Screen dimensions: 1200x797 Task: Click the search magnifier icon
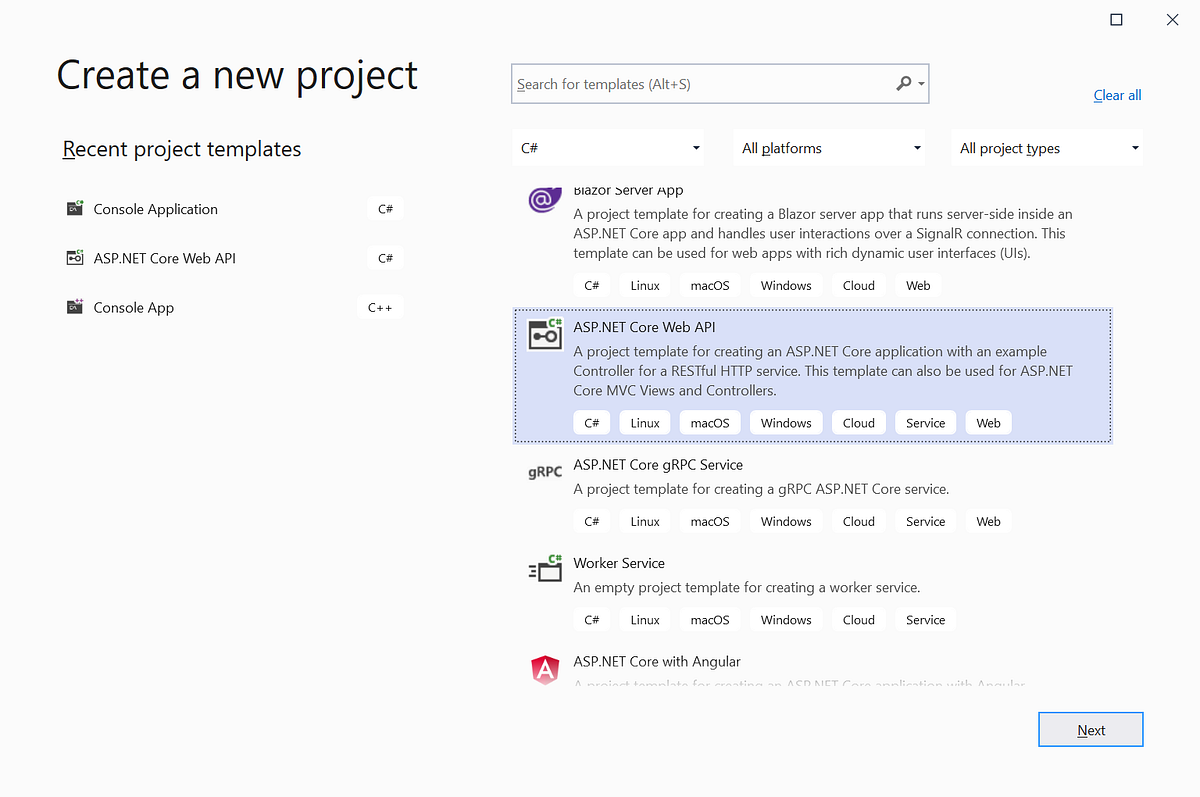tap(903, 84)
